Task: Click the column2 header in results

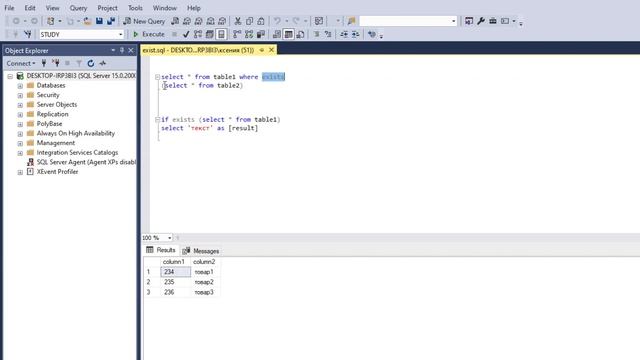Action: click(x=204, y=262)
